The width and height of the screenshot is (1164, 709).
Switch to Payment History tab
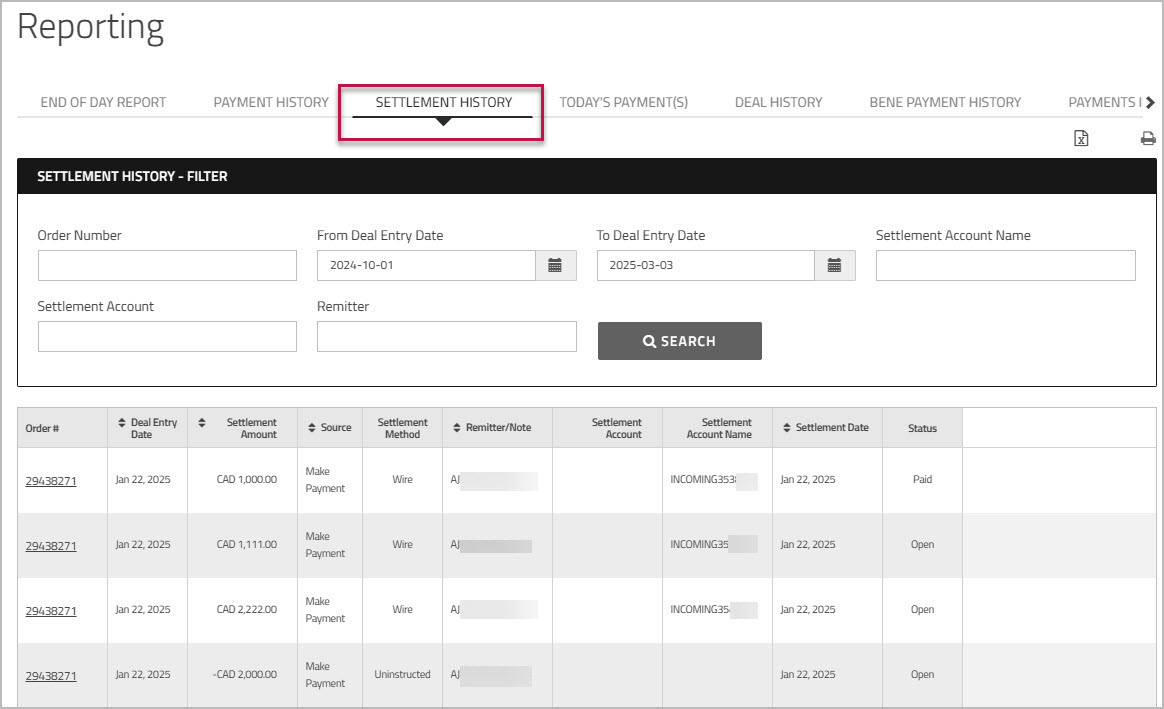(271, 102)
